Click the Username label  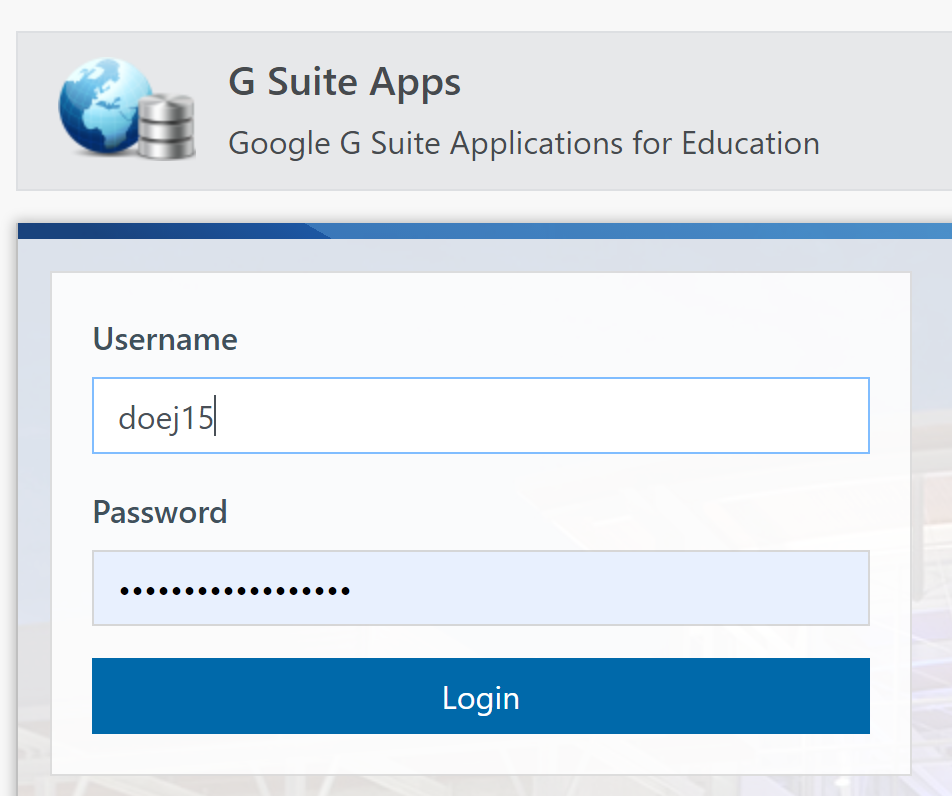point(165,339)
